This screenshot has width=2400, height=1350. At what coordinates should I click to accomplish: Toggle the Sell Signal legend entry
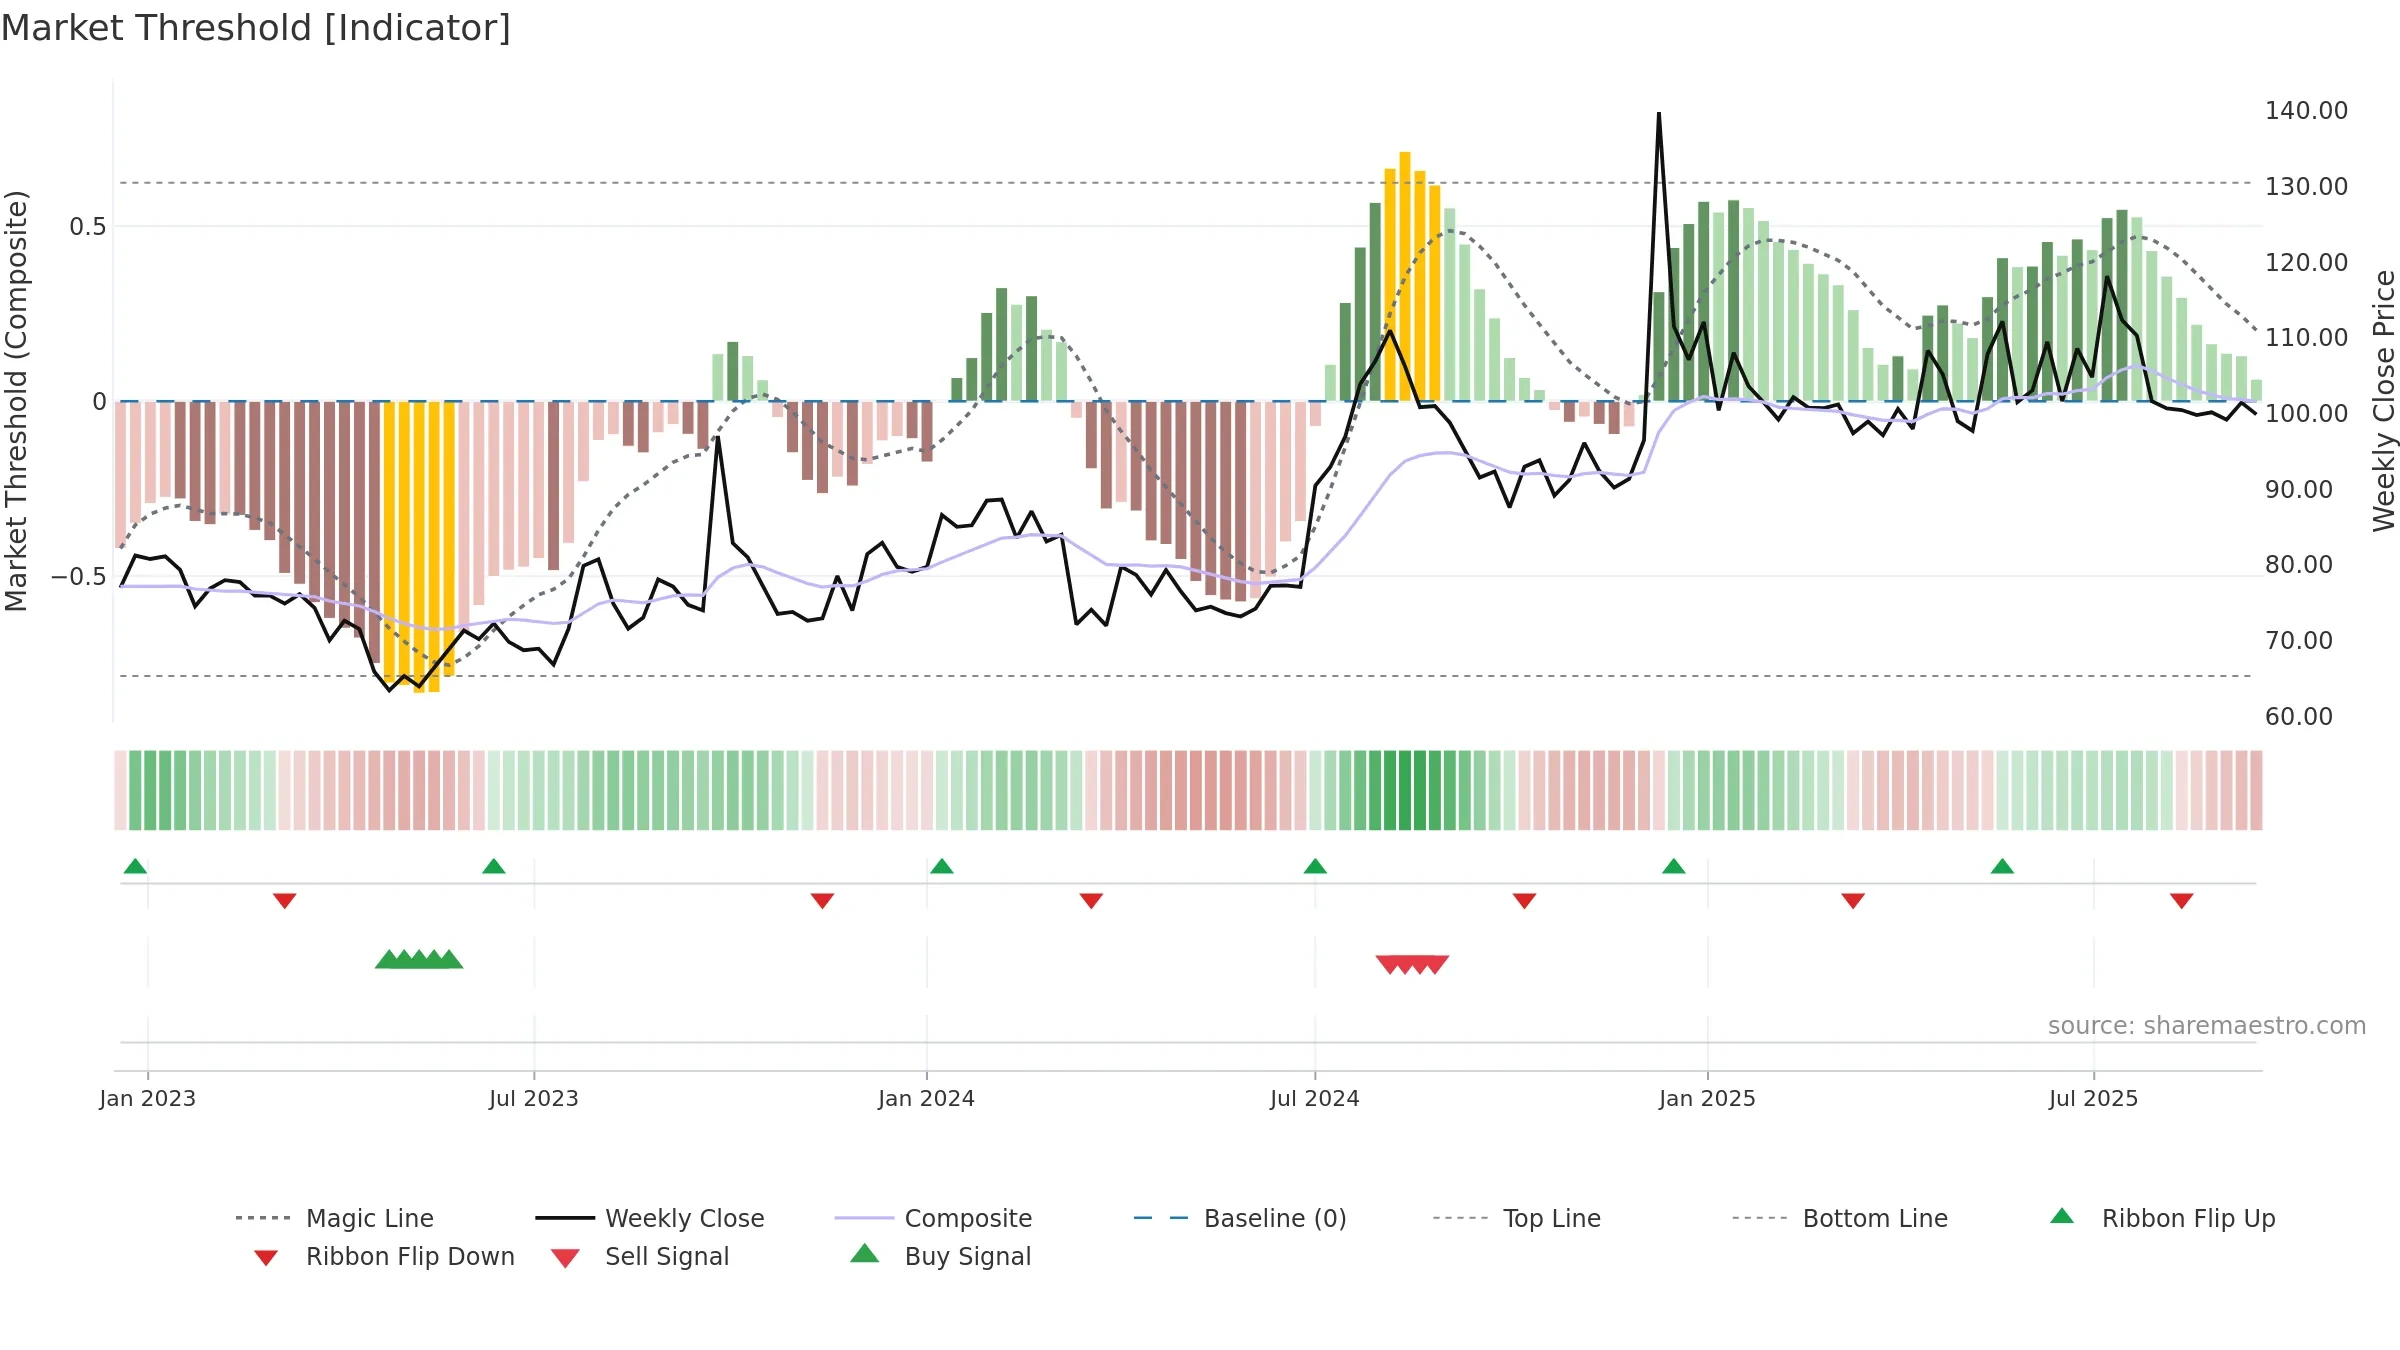pos(640,1256)
